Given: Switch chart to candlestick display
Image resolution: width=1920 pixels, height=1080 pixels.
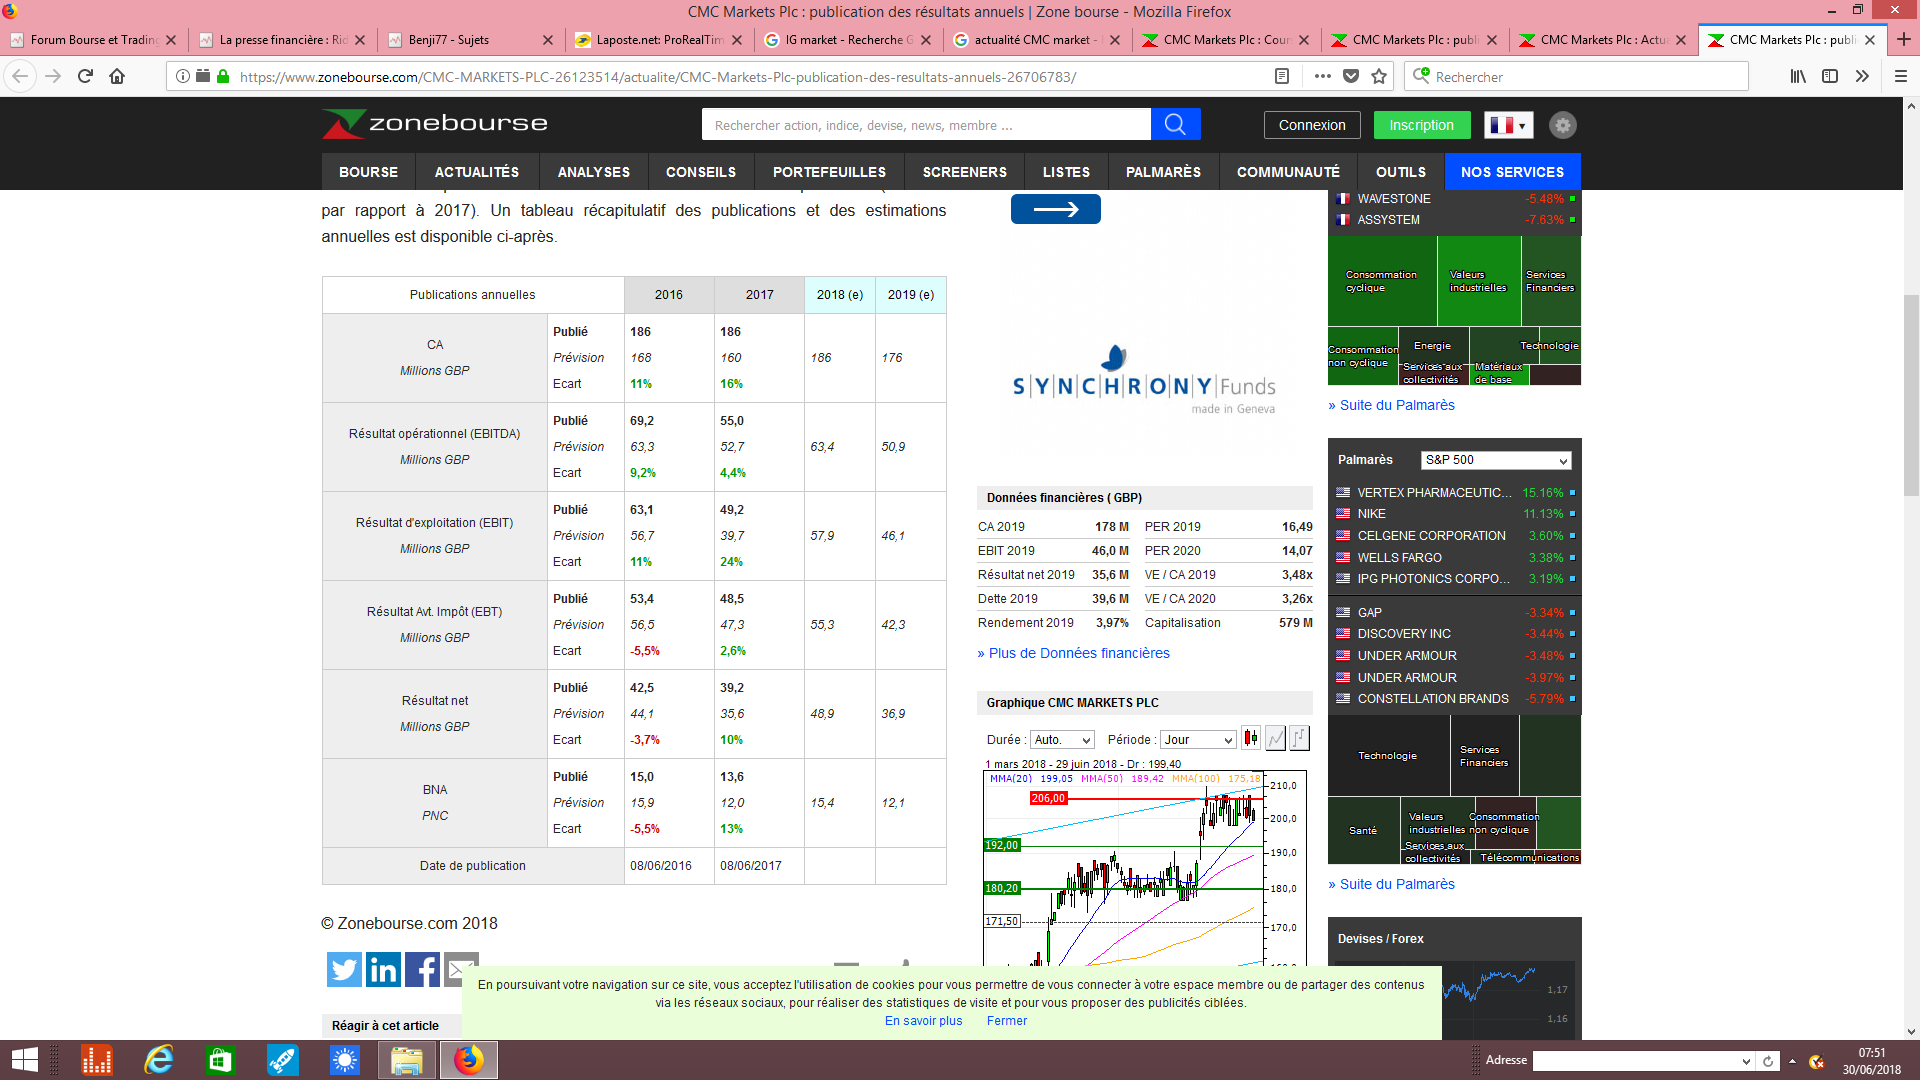Looking at the screenshot, I should (x=1251, y=738).
